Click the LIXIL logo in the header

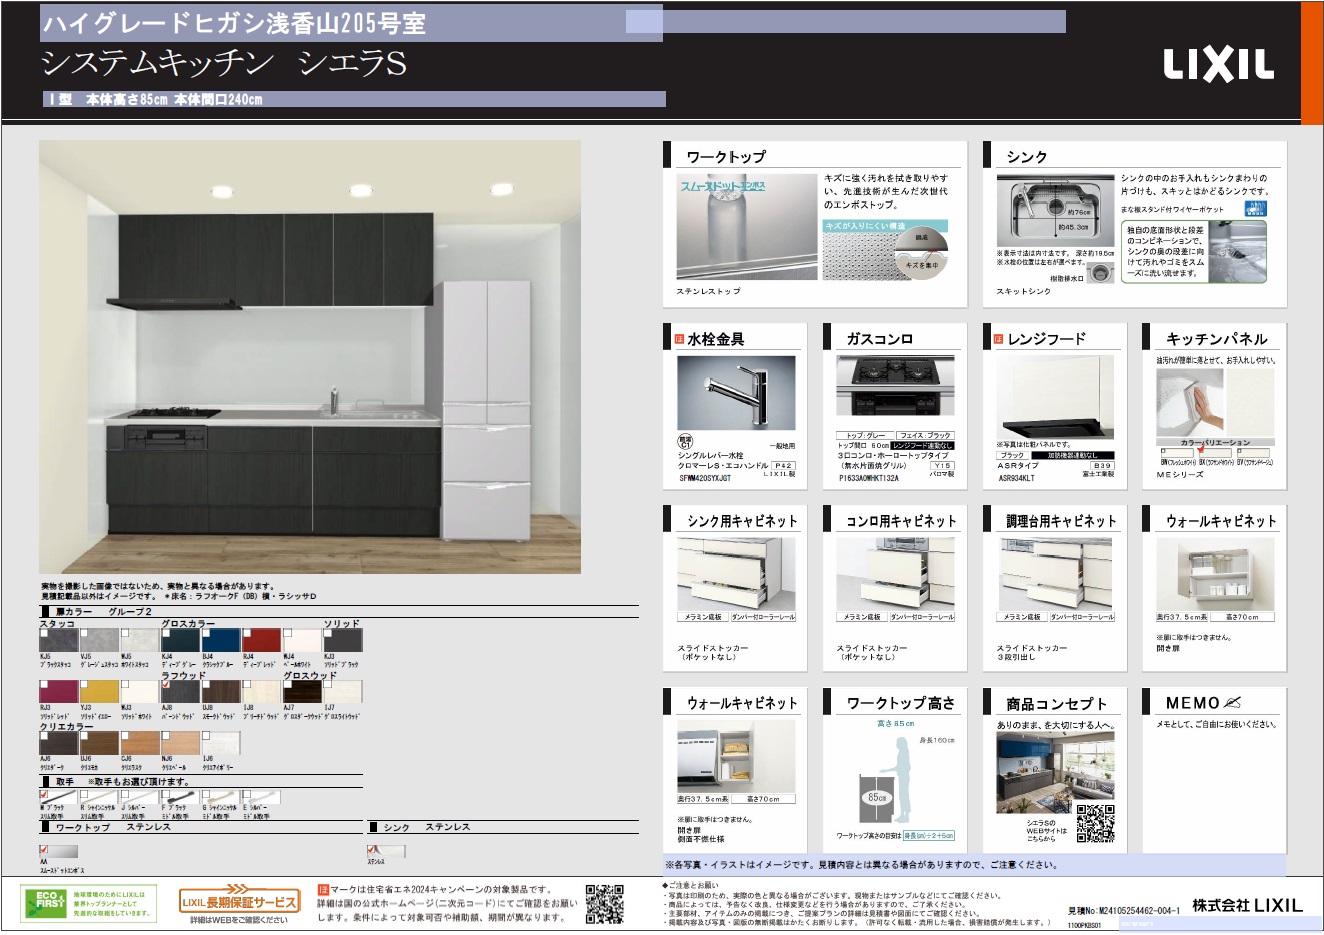coord(1218,65)
